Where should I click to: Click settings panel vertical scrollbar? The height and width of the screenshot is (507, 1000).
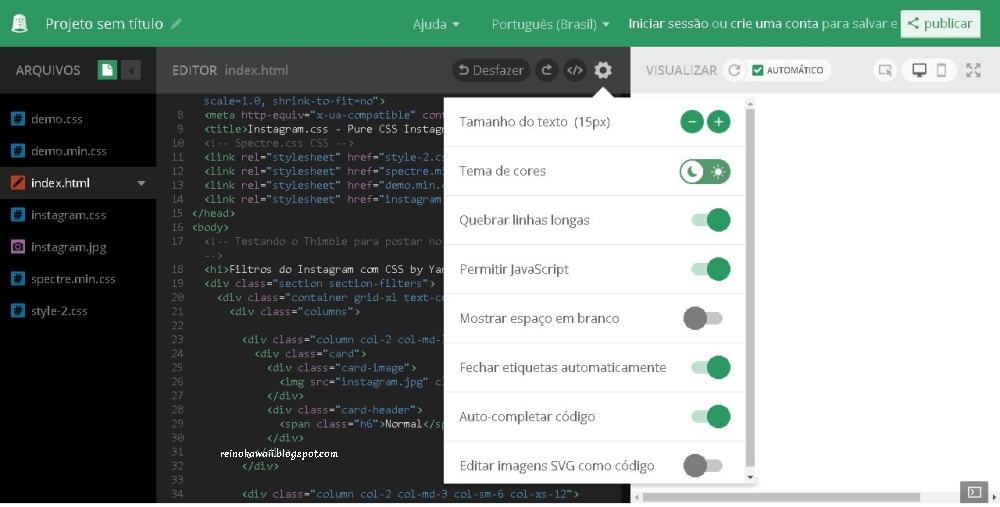pyautogui.click(x=750, y=287)
